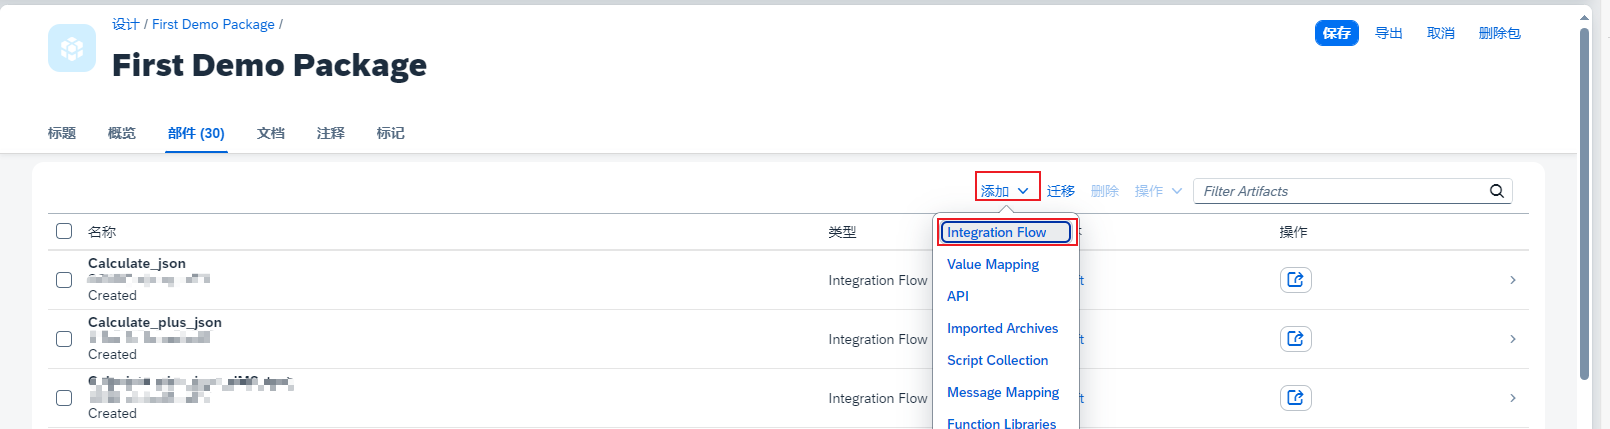The image size is (1610, 429).
Task: Click into the Filter Artifacts search field
Action: click(1340, 191)
